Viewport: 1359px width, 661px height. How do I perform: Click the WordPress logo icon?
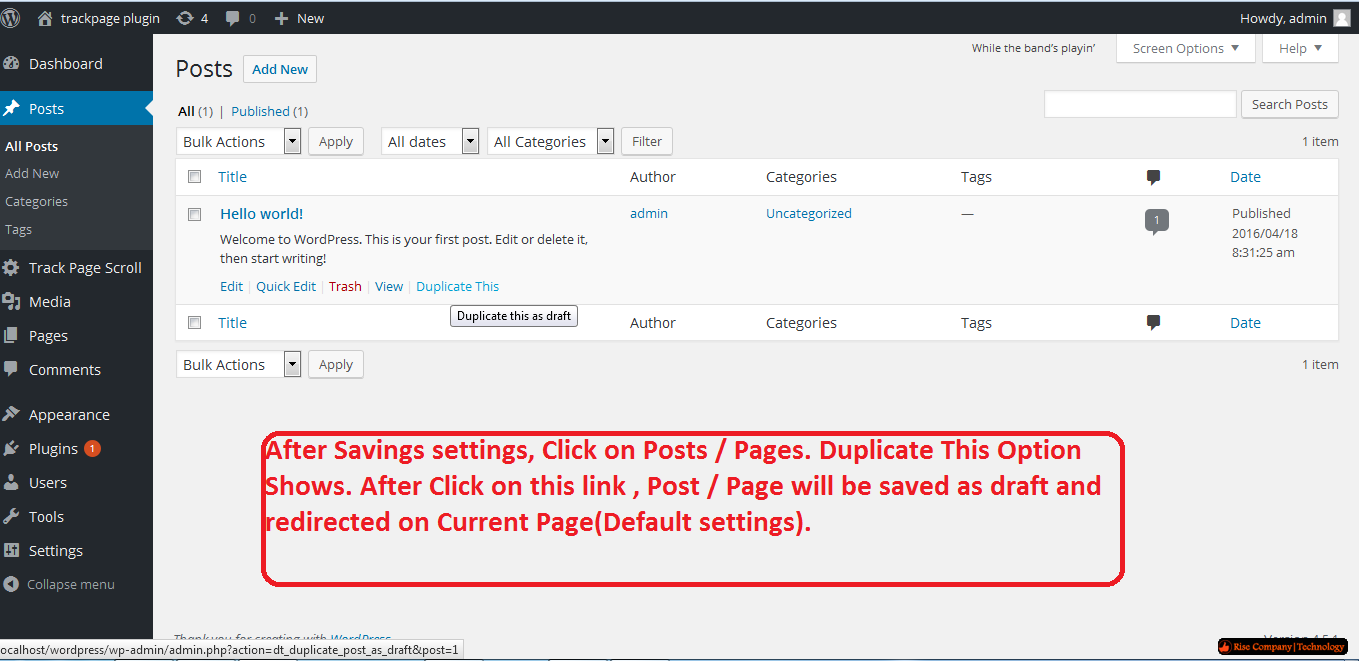[11, 18]
